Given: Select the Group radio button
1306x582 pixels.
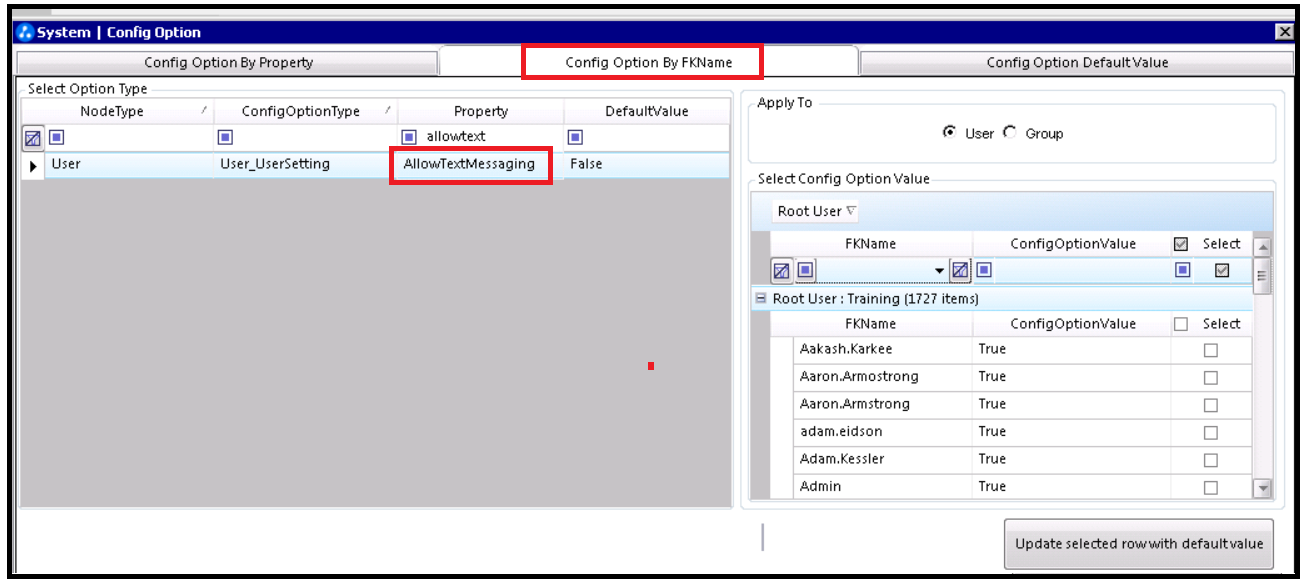Looking at the screenshot, I should click(x=1010, y=133).
